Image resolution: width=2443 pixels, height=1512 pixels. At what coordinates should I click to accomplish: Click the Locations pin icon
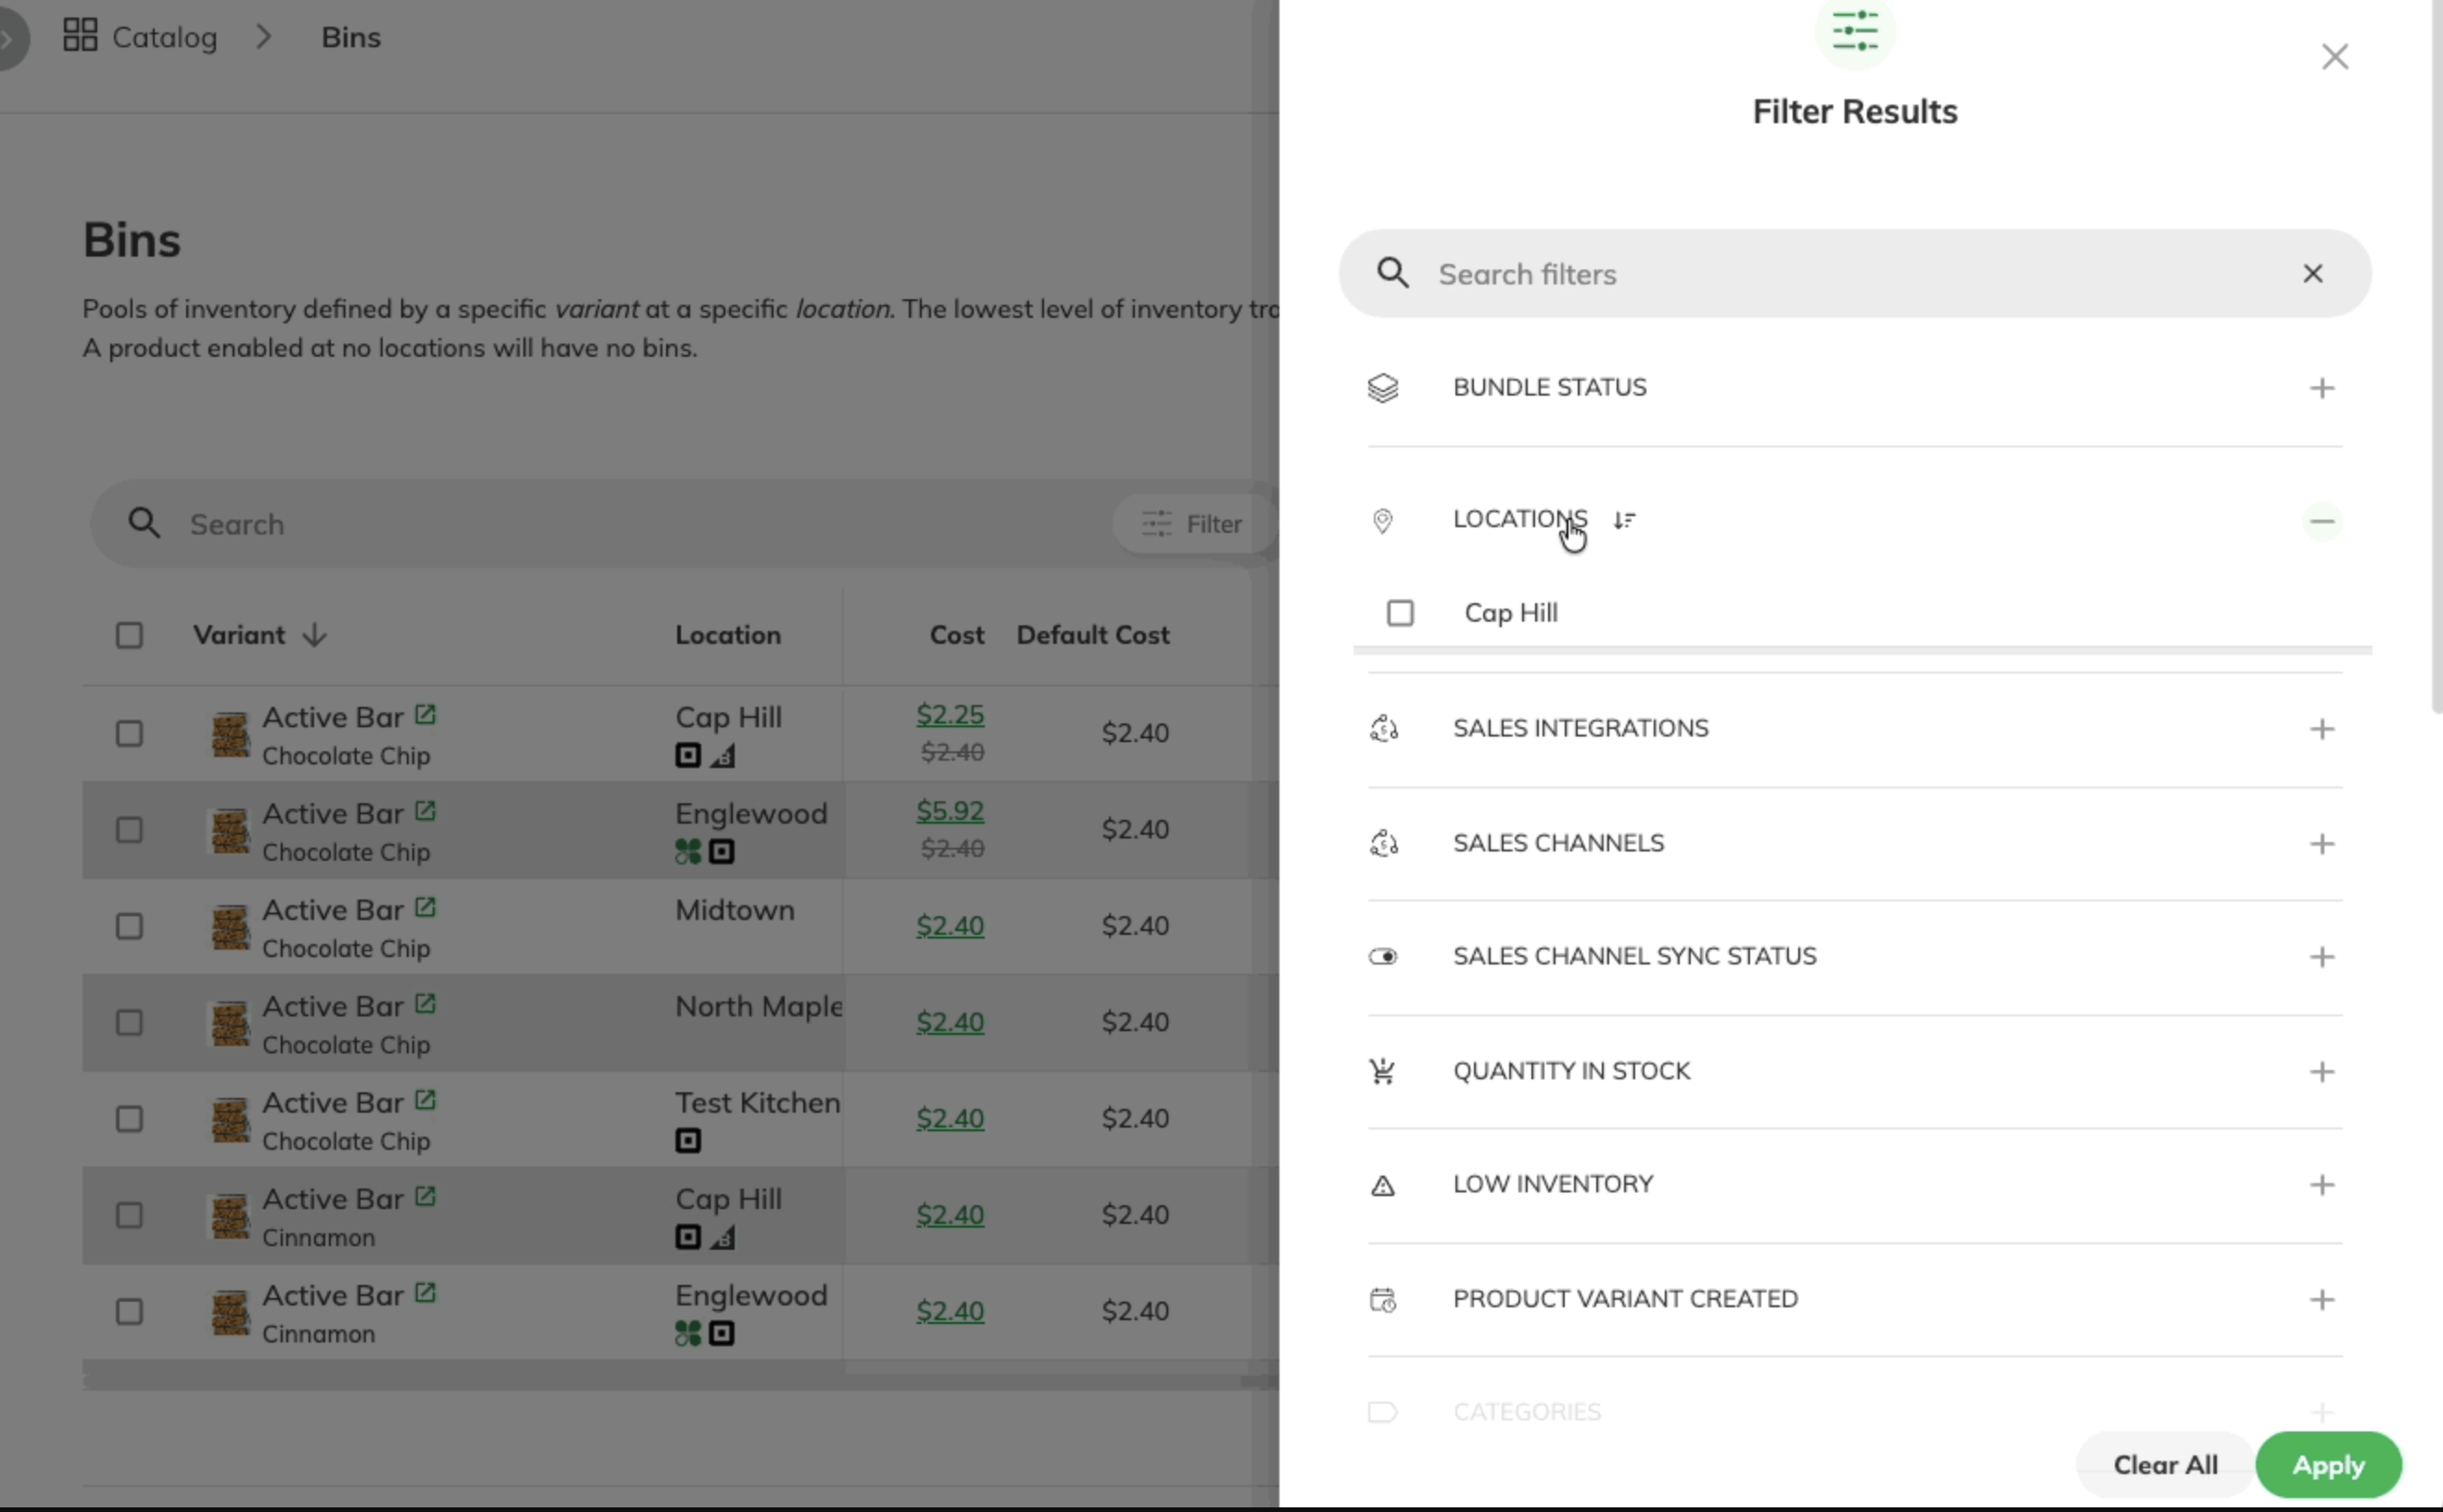click(x=1382, y=521)
